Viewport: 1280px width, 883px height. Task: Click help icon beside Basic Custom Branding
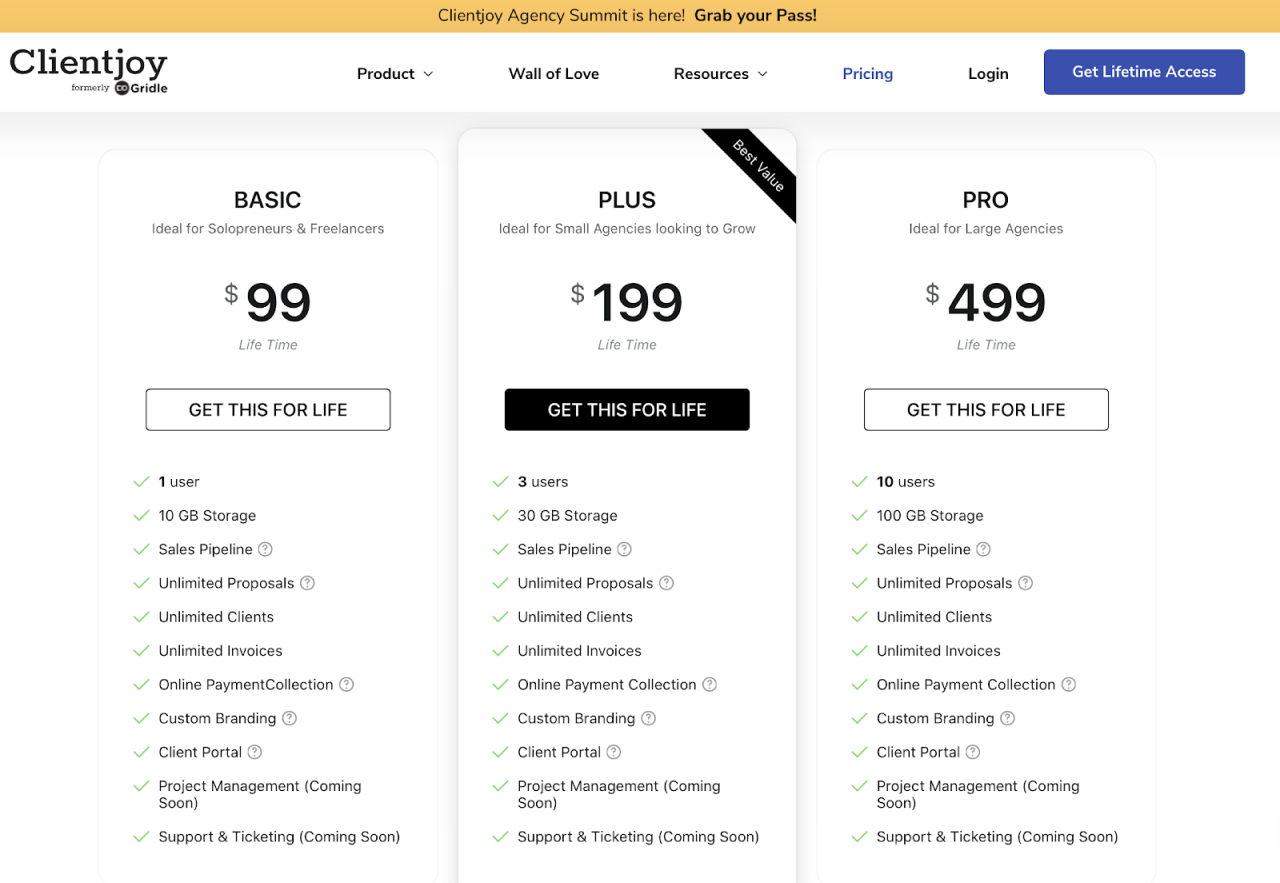[x=289, y=718]
